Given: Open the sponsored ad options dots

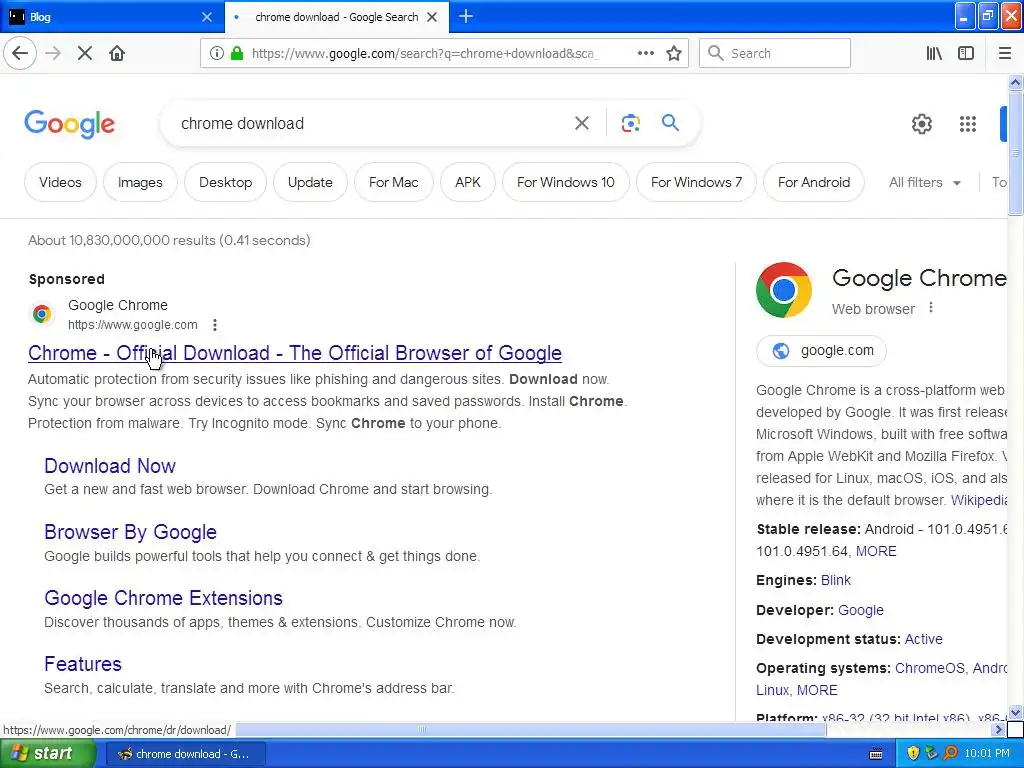Looking at the screenshot, I should click(x=215, y=325).
